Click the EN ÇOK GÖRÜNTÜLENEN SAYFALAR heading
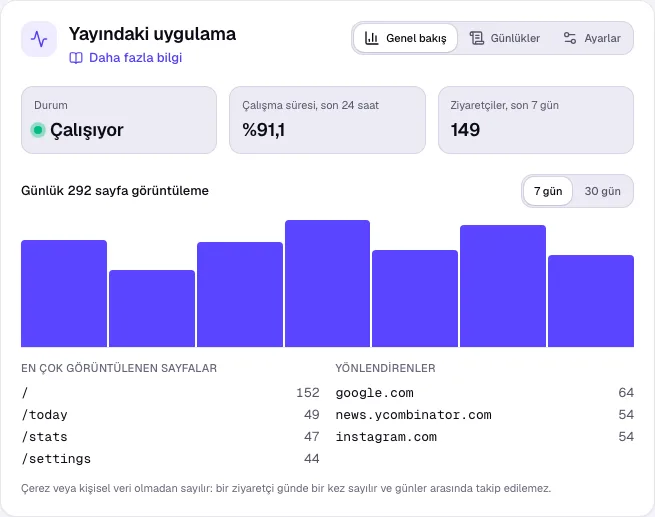 (119, 368)
